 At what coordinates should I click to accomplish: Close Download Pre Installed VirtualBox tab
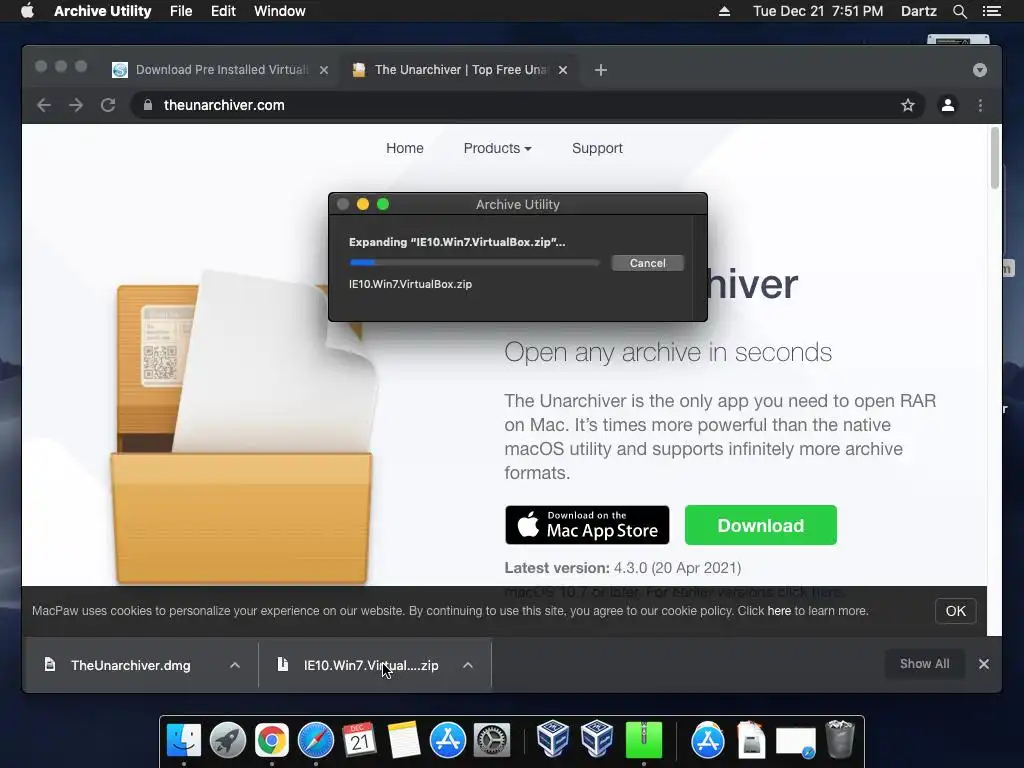coord(324,70)
